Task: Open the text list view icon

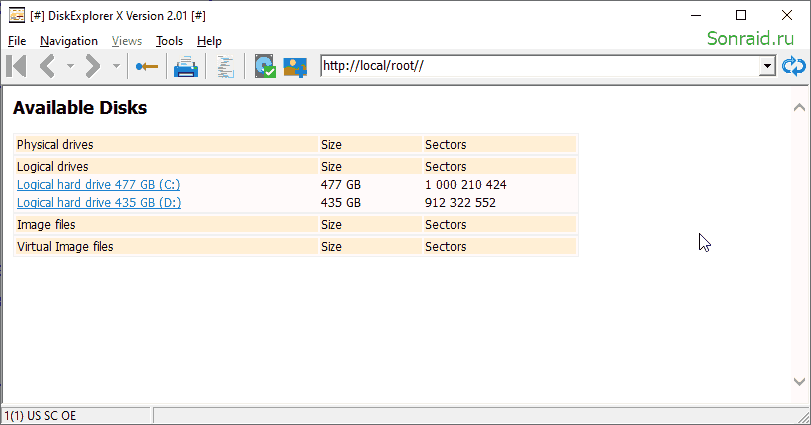Action: [x=225, y=67]
